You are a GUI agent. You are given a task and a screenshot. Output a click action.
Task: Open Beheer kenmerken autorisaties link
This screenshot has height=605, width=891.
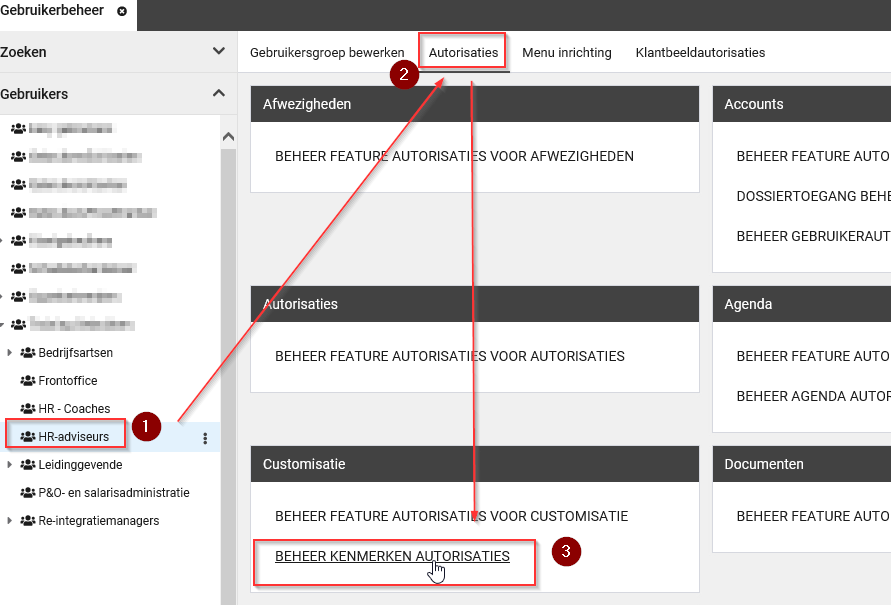pos(392,556)
